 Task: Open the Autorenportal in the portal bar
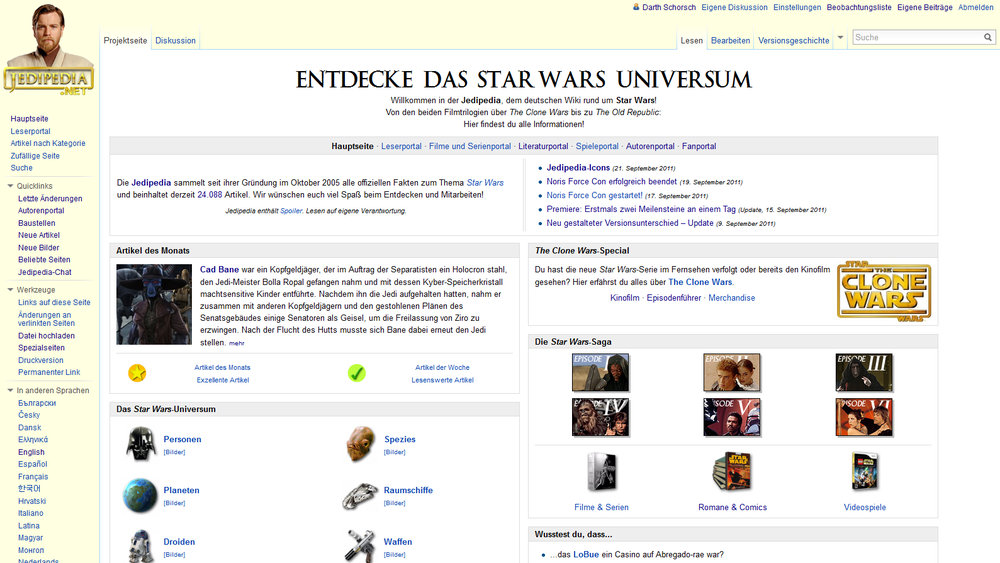[x=650, y=146]
